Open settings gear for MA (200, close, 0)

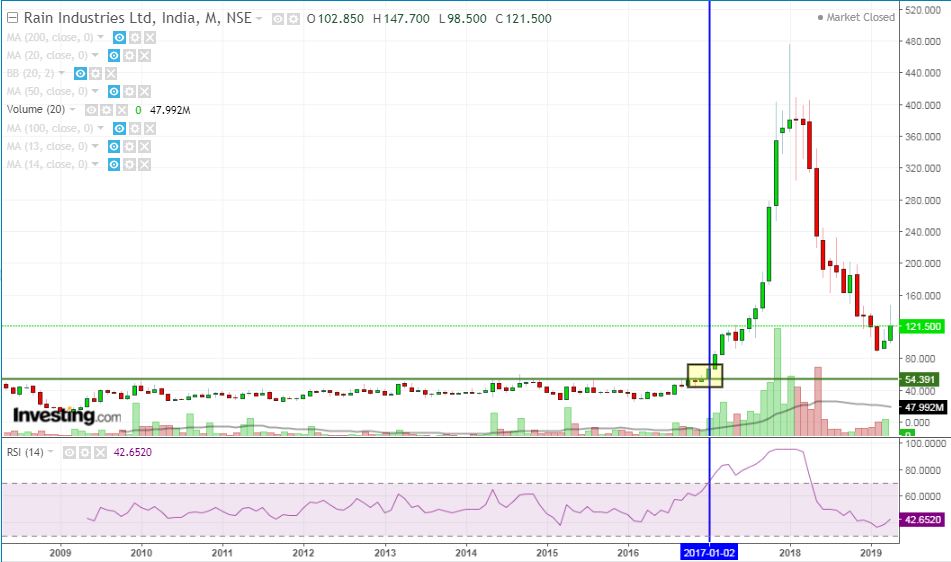pos(135,38)
